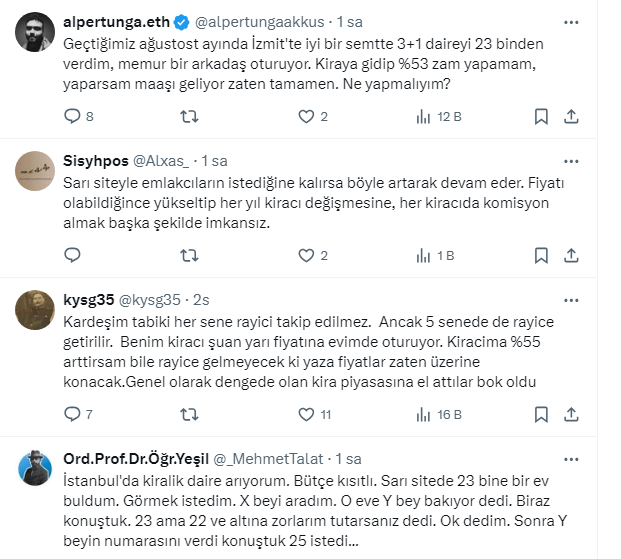Image resolution: width=621 pixels, height=559 pixels.
Task: Like the alpertunga.eth tweet
Action: [x=309, y=117]
